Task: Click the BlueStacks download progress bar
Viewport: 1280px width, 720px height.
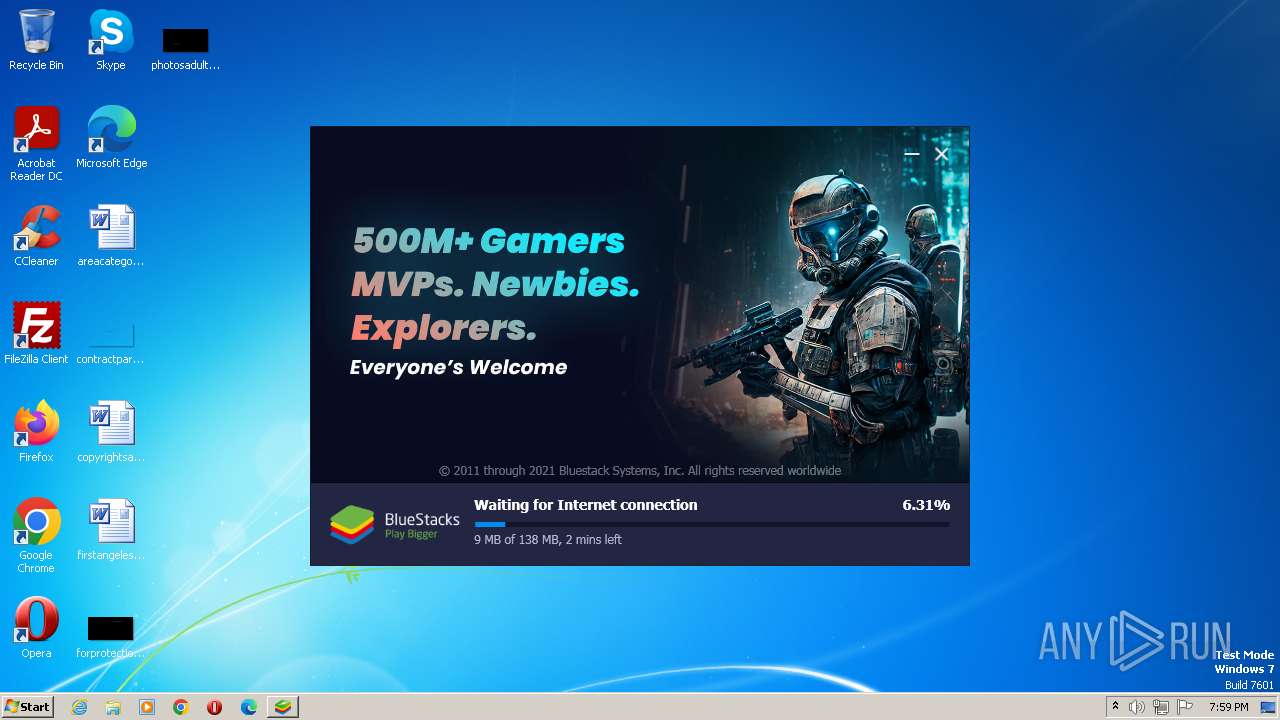Action: click(x=712, y=524)
